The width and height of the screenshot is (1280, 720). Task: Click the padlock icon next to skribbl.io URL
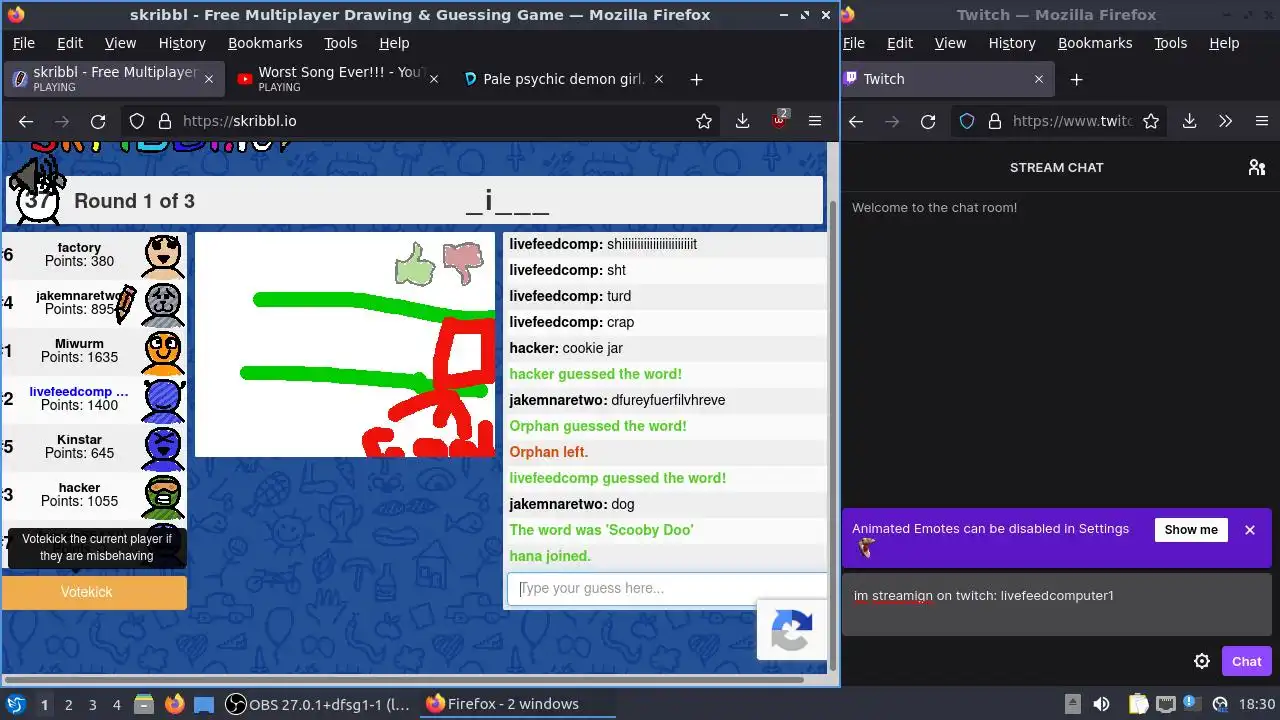(x=164, y=121)
